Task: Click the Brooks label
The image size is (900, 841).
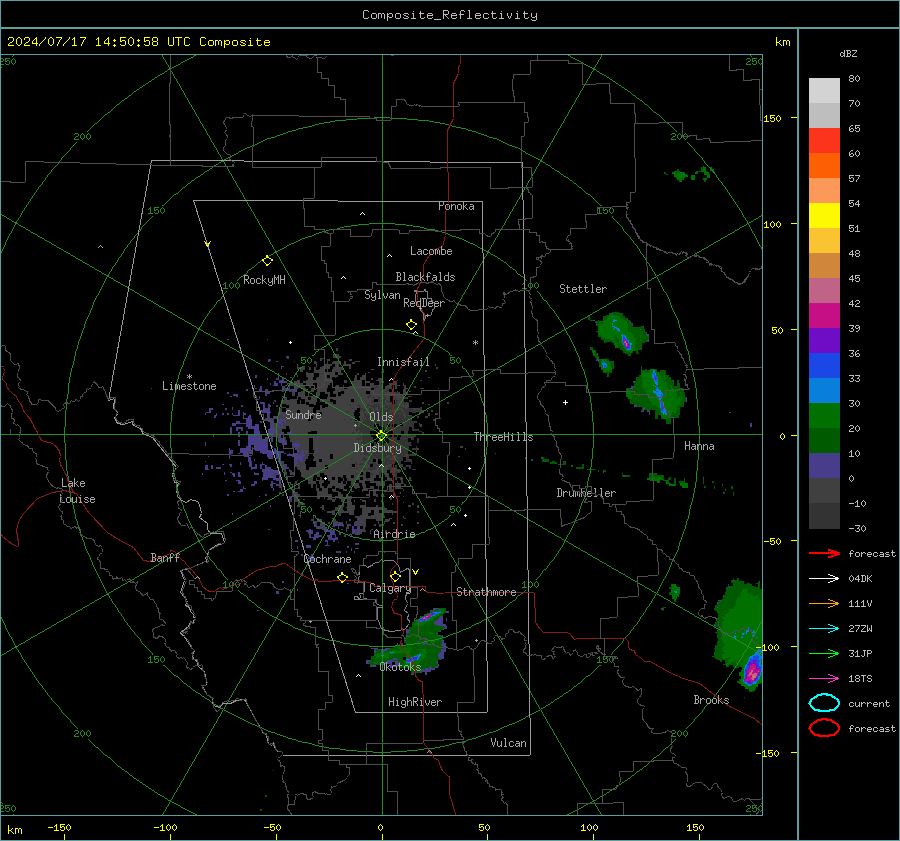Action: 711,700
